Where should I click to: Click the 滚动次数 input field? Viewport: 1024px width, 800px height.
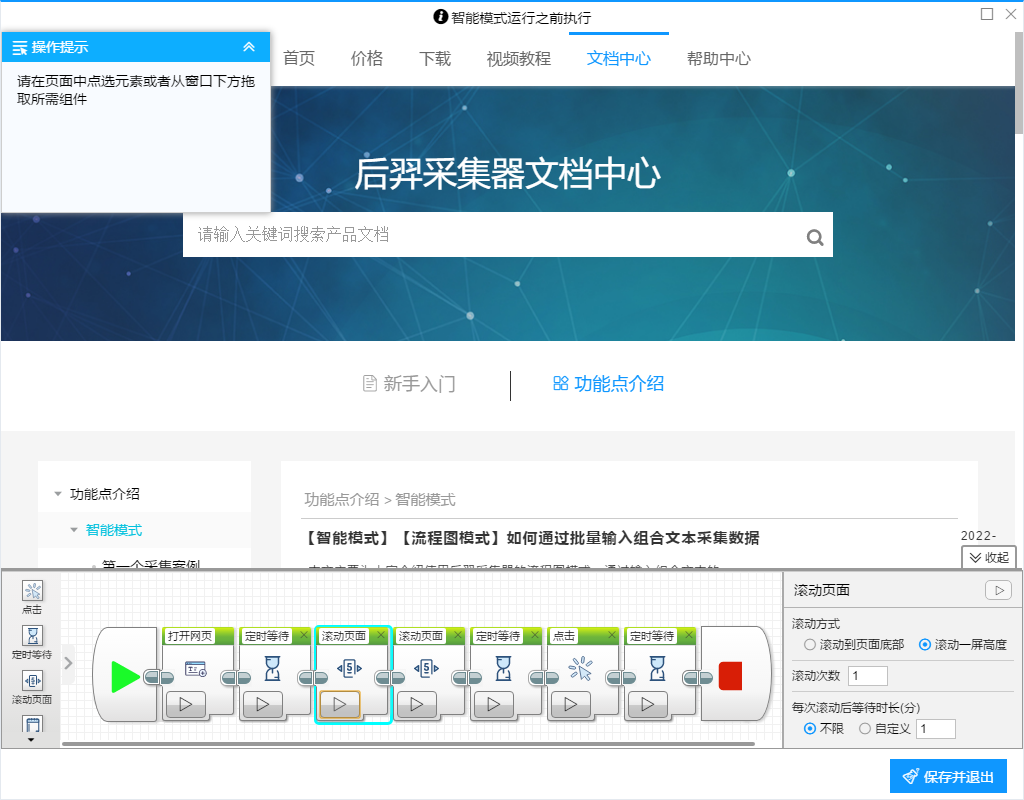[x=868, y=676]
